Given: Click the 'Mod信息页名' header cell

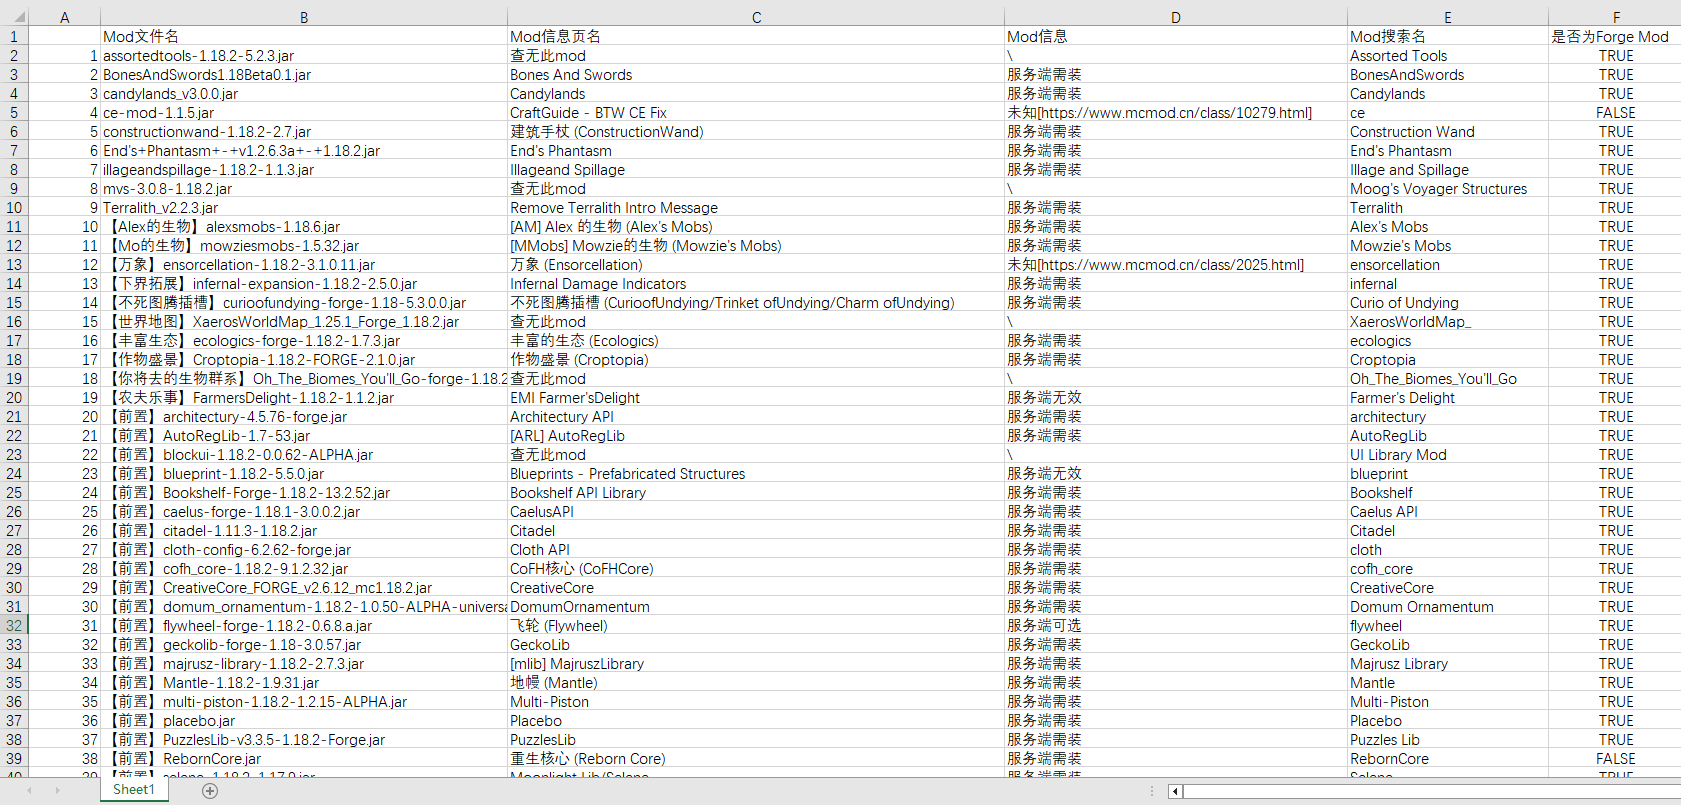Looking at the screenshot, I should click(756, 36).
